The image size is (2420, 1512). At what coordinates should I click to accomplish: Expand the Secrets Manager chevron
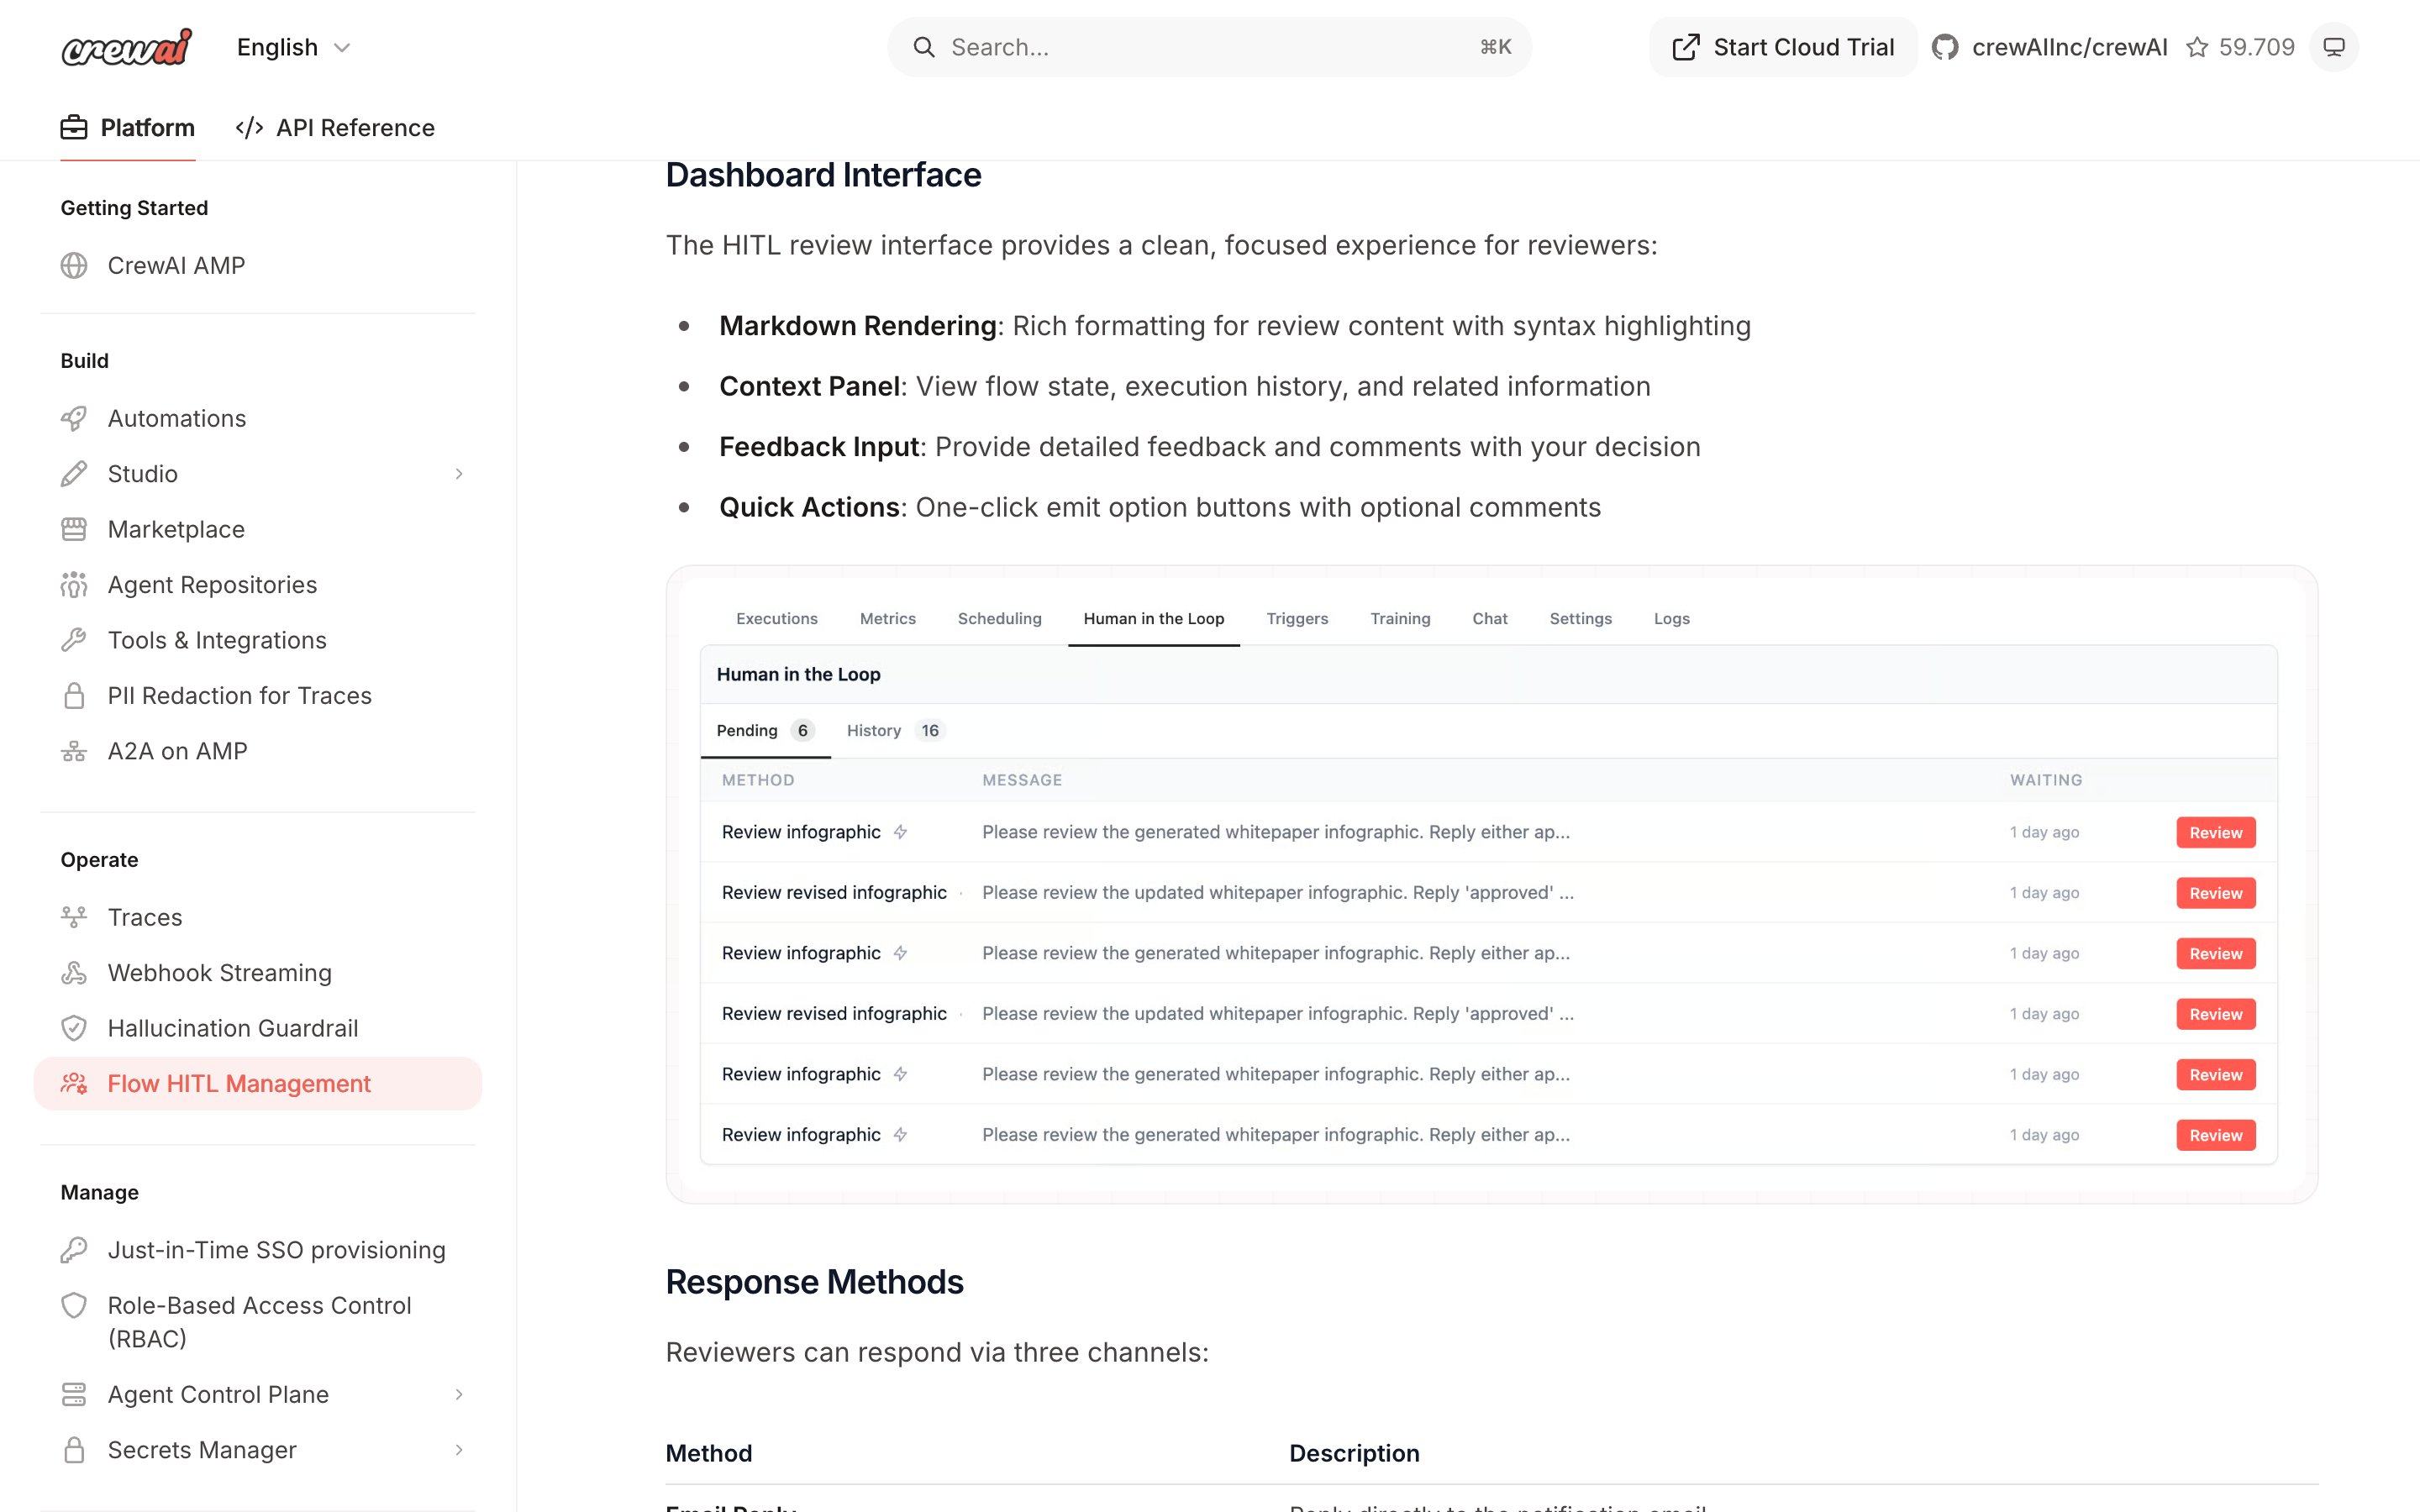pyautogui.click(x=459, y=1450)
